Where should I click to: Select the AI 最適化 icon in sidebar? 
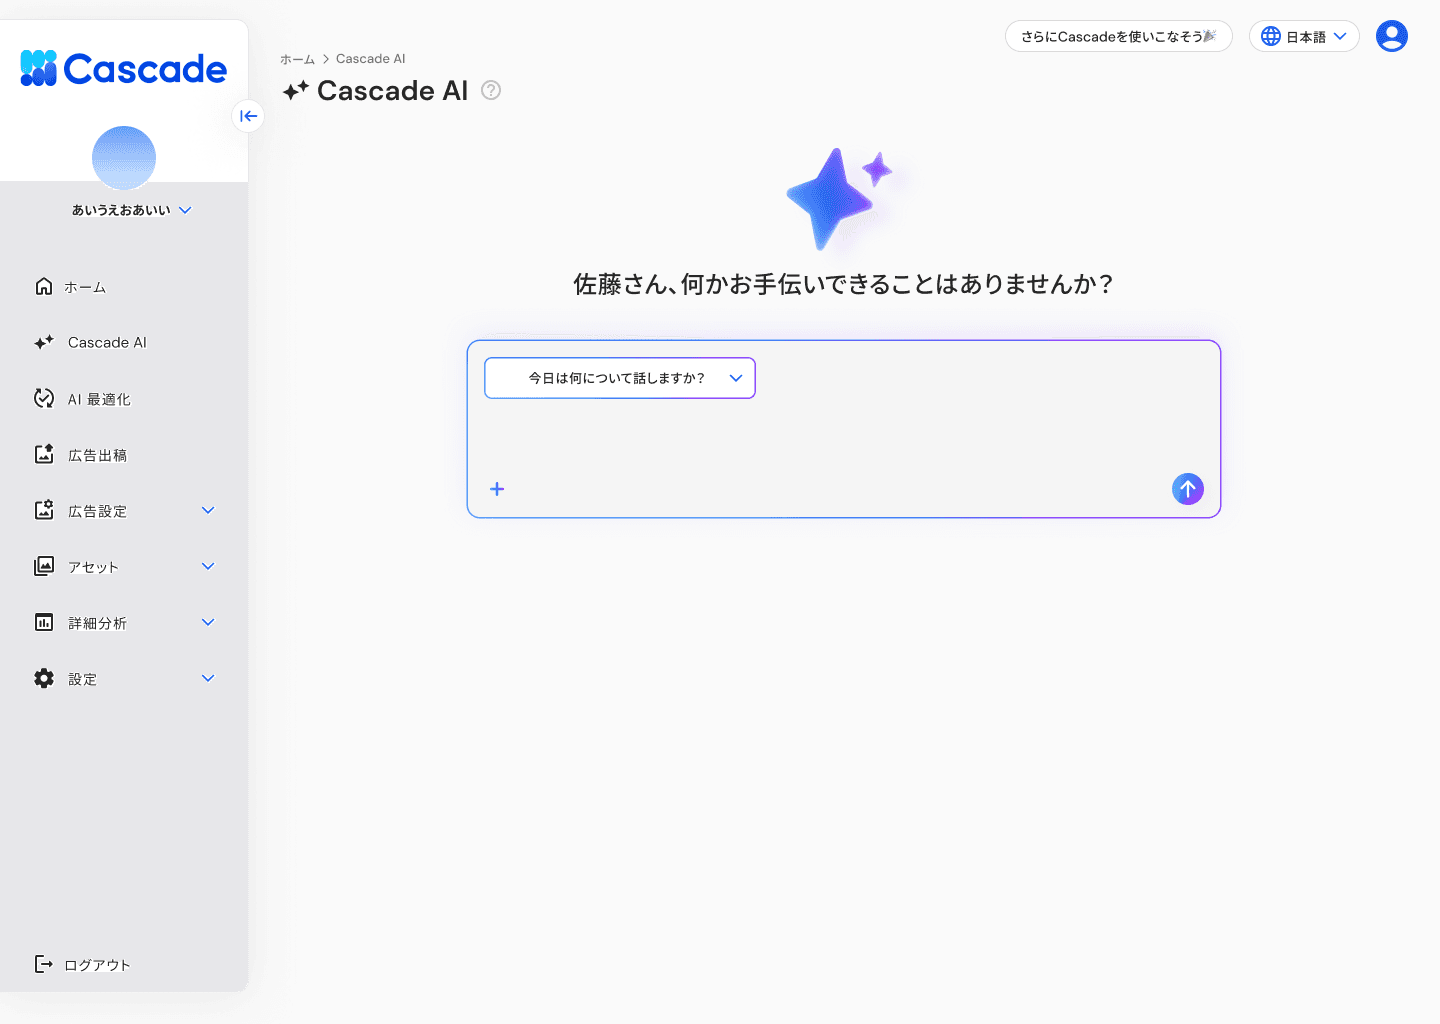[x=44, y=398]
